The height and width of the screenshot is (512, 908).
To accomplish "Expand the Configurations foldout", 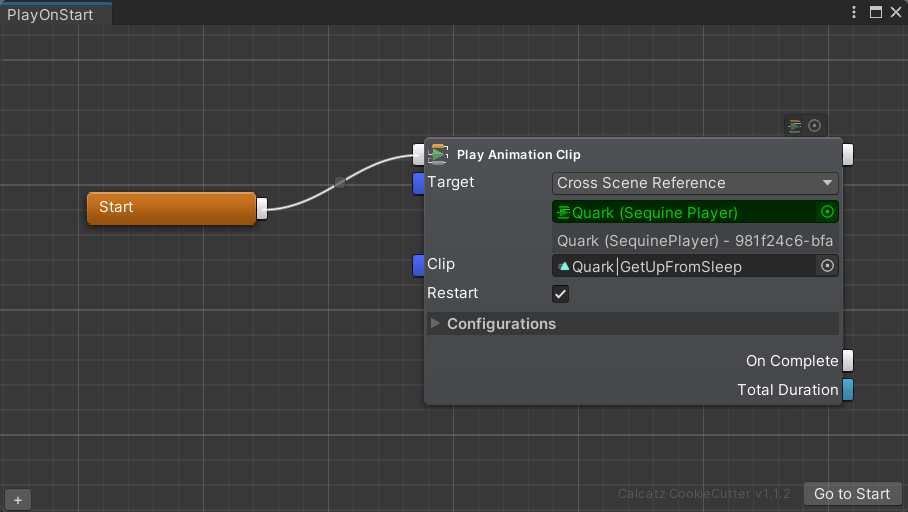I will (435, 324).
